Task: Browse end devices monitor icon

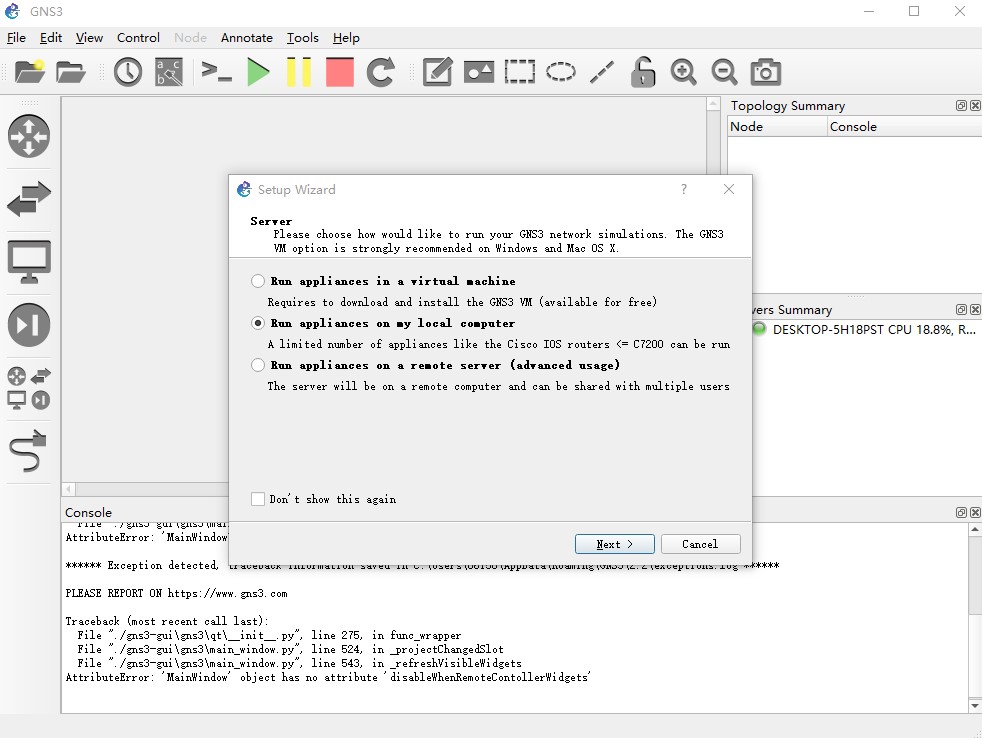Action: 29,262
